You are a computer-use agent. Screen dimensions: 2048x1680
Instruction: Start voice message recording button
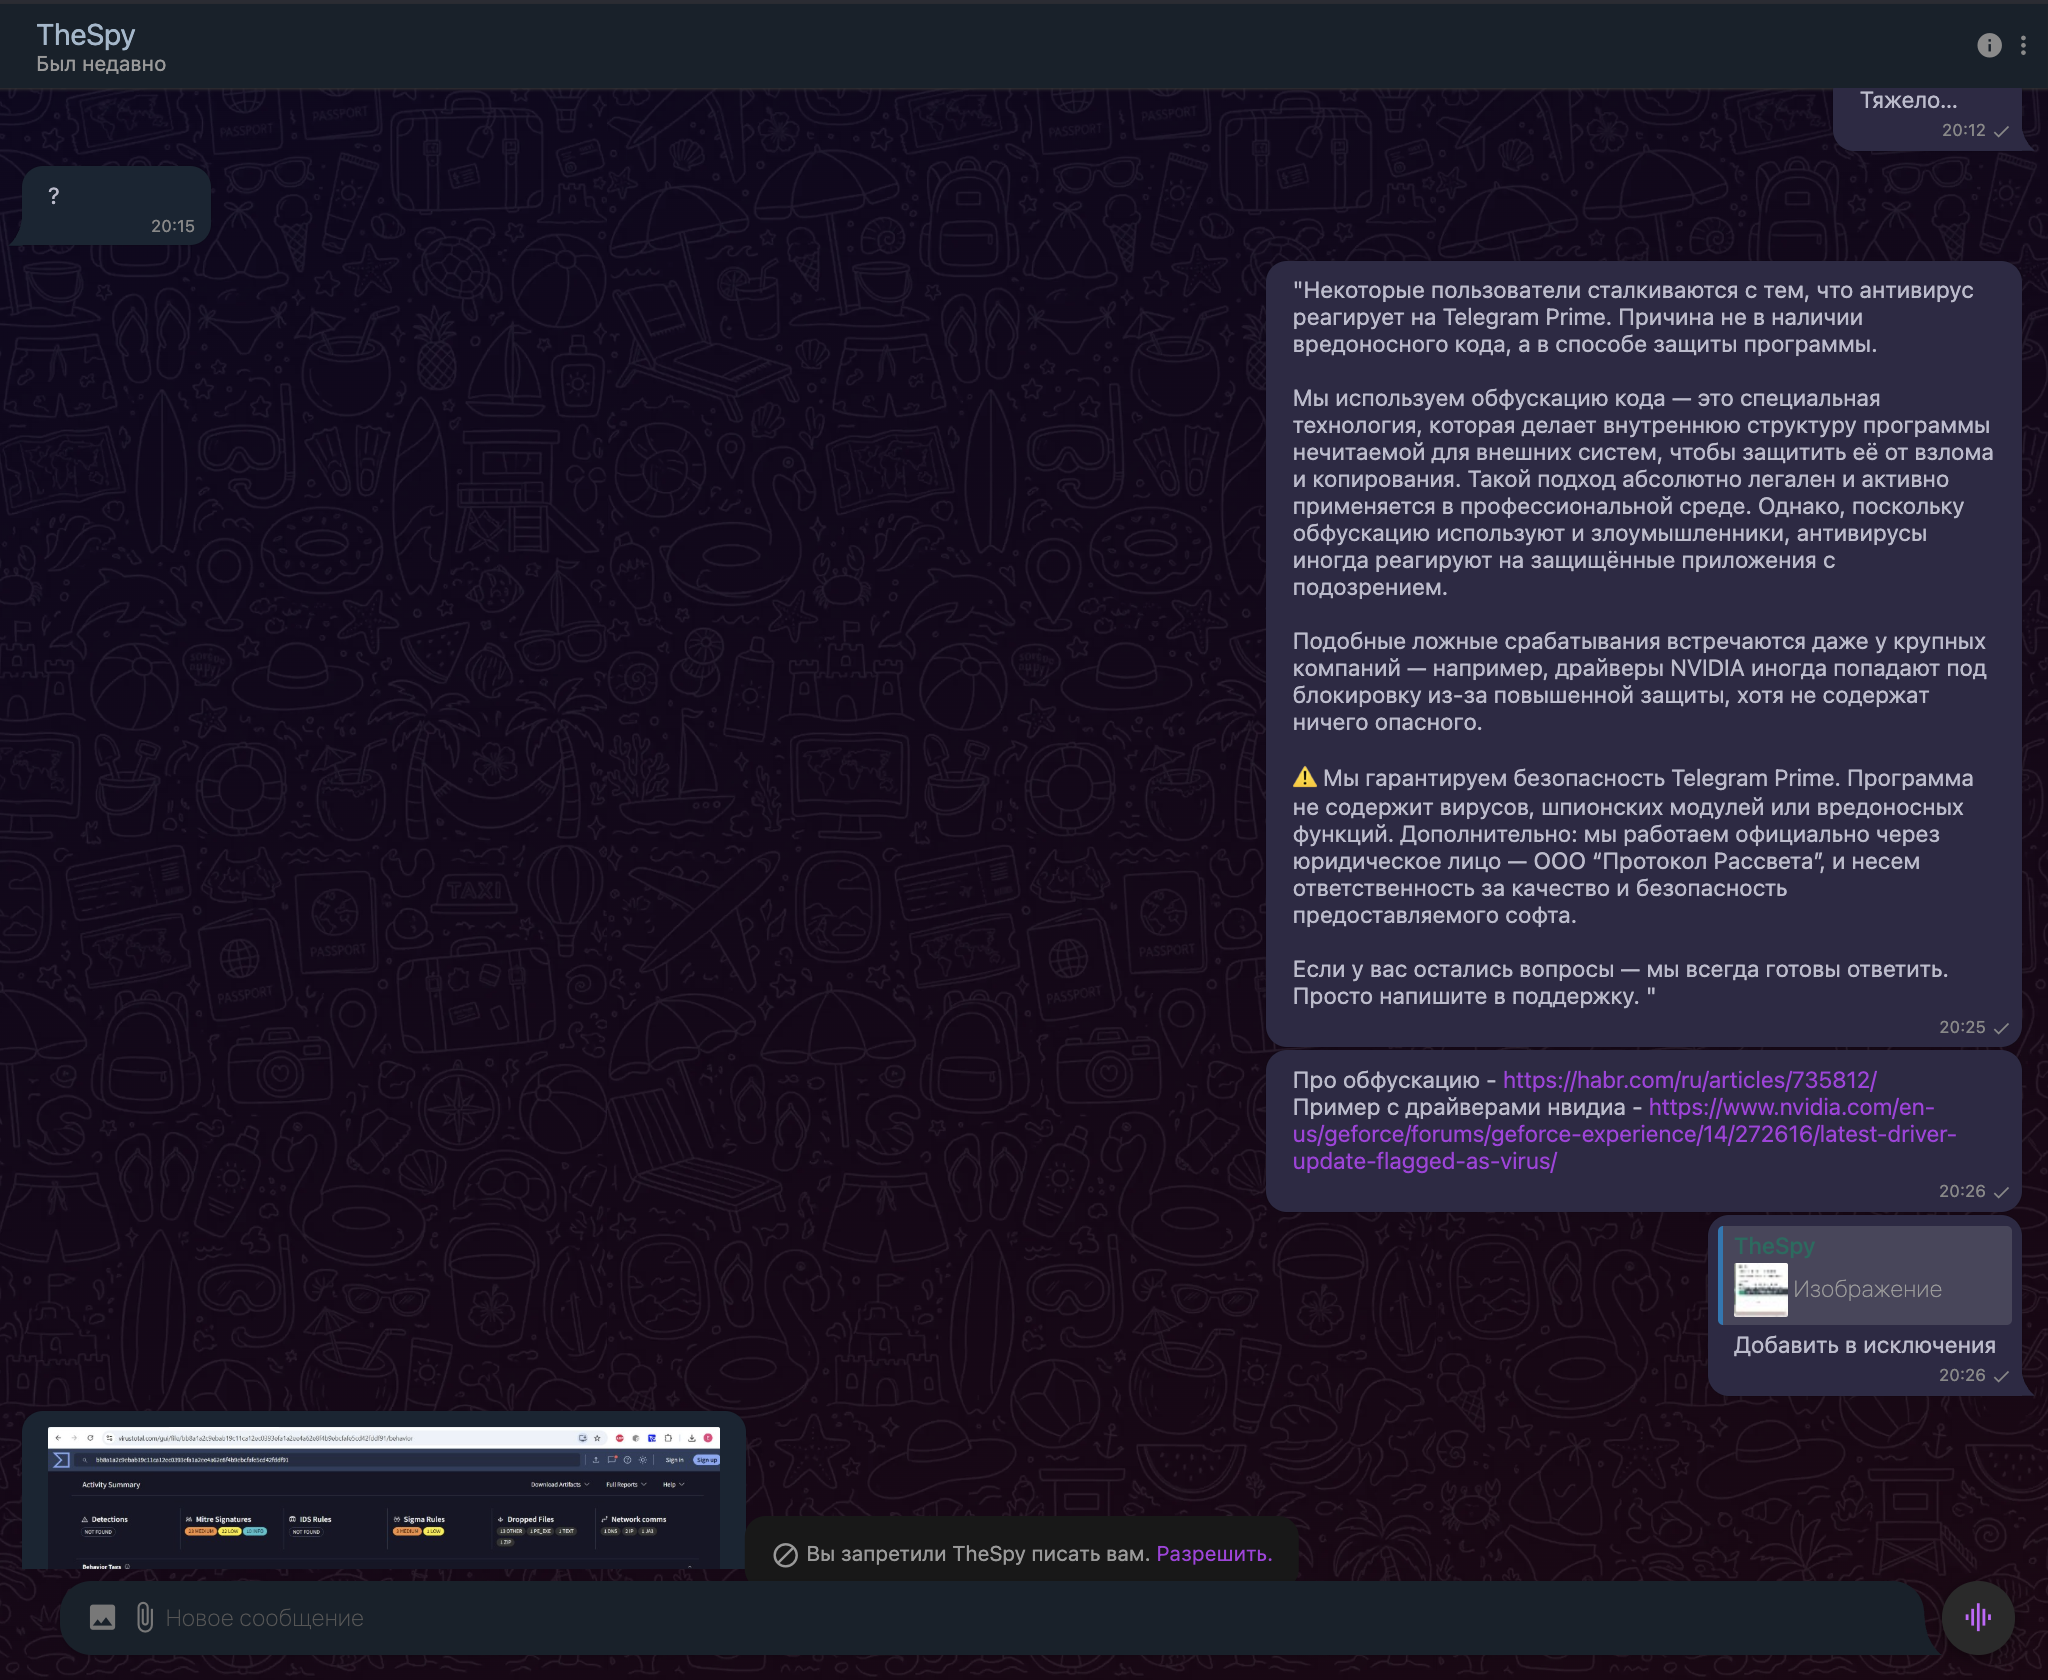point(1978,1617)
